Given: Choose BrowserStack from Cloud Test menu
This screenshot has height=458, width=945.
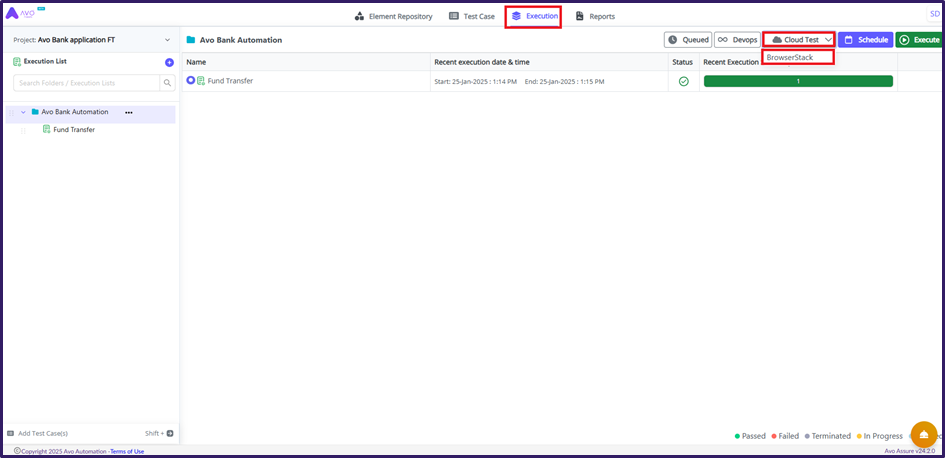Looking at the screenshot, I should coord(797,58).
